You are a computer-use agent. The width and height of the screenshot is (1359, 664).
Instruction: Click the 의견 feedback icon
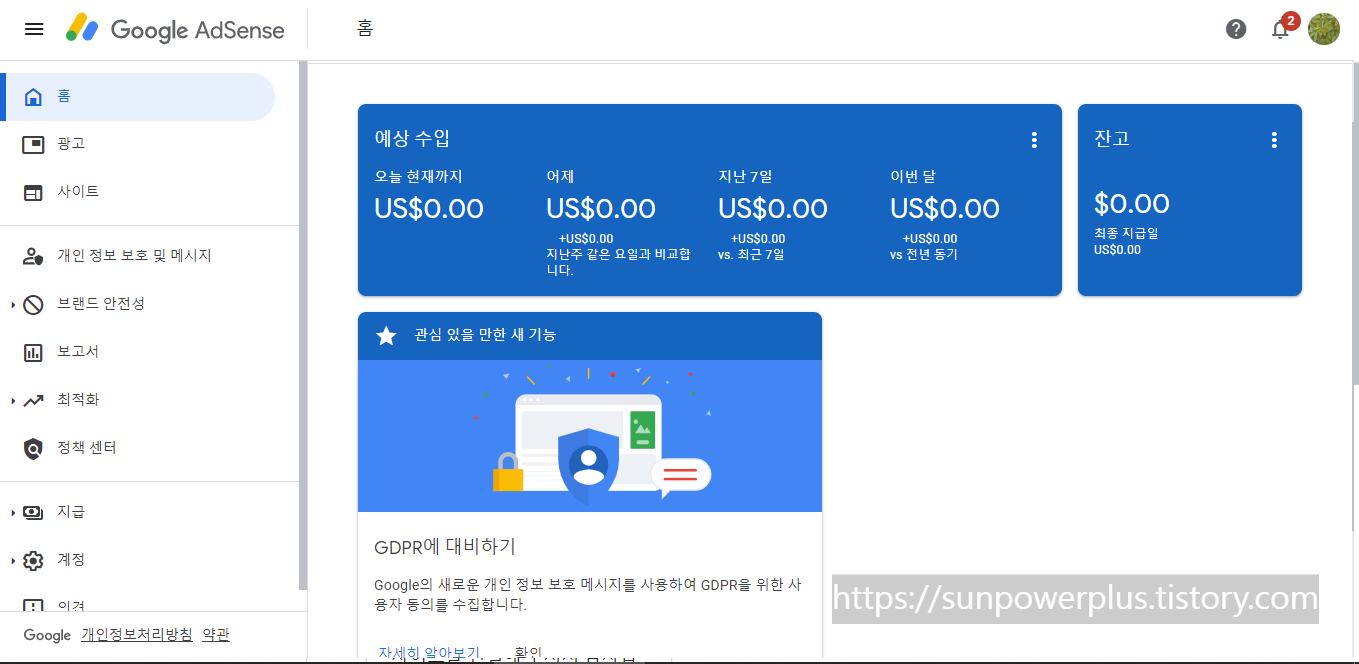point(33,605)
